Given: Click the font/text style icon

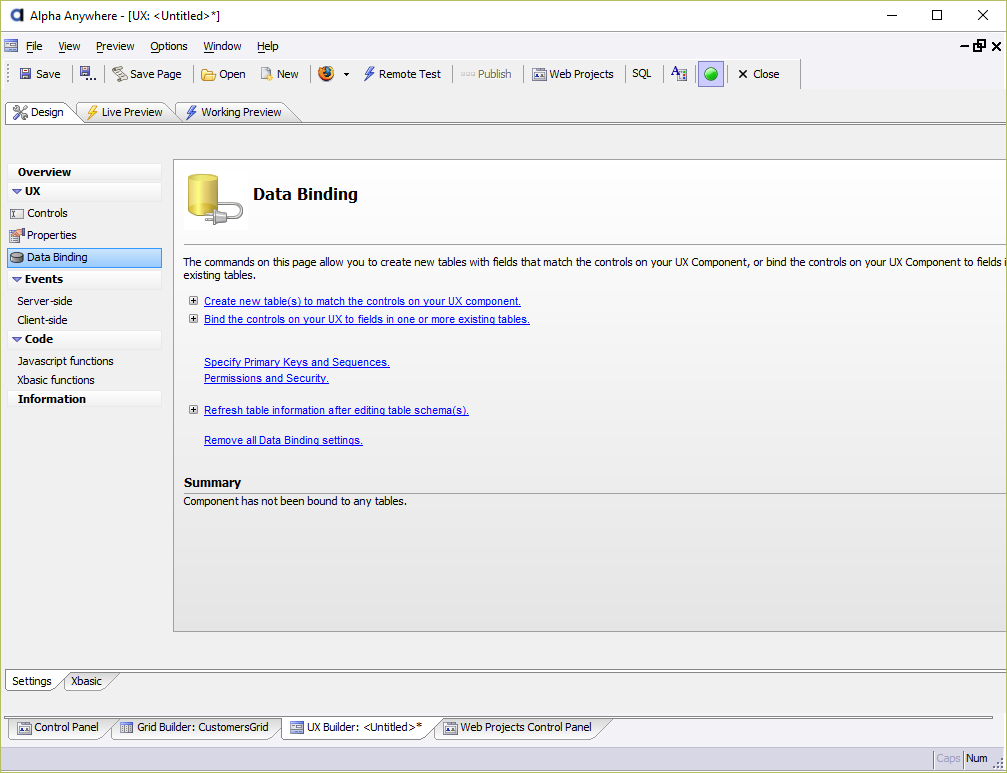Looking at the screenshot, I should pyautogui.click(x=679, y=74).
